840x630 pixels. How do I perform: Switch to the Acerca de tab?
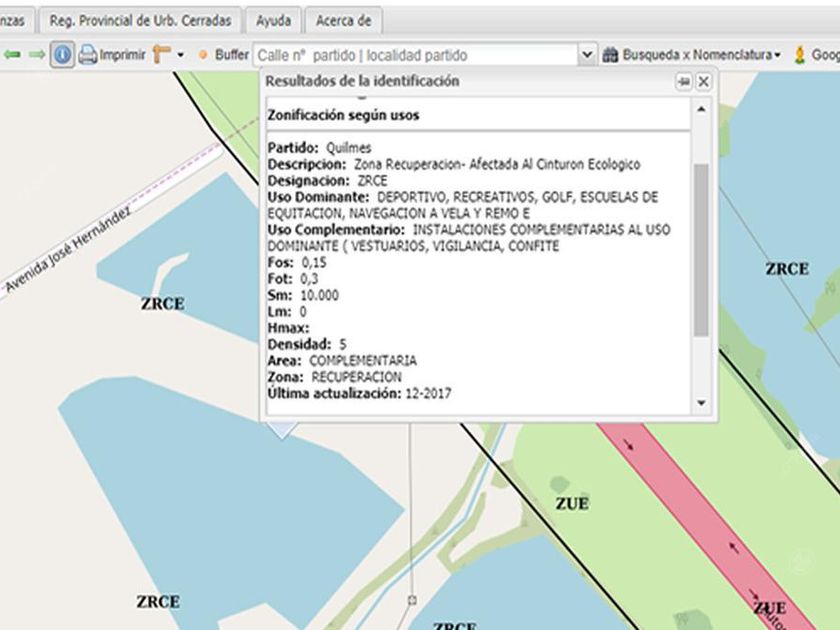[343, 20]
